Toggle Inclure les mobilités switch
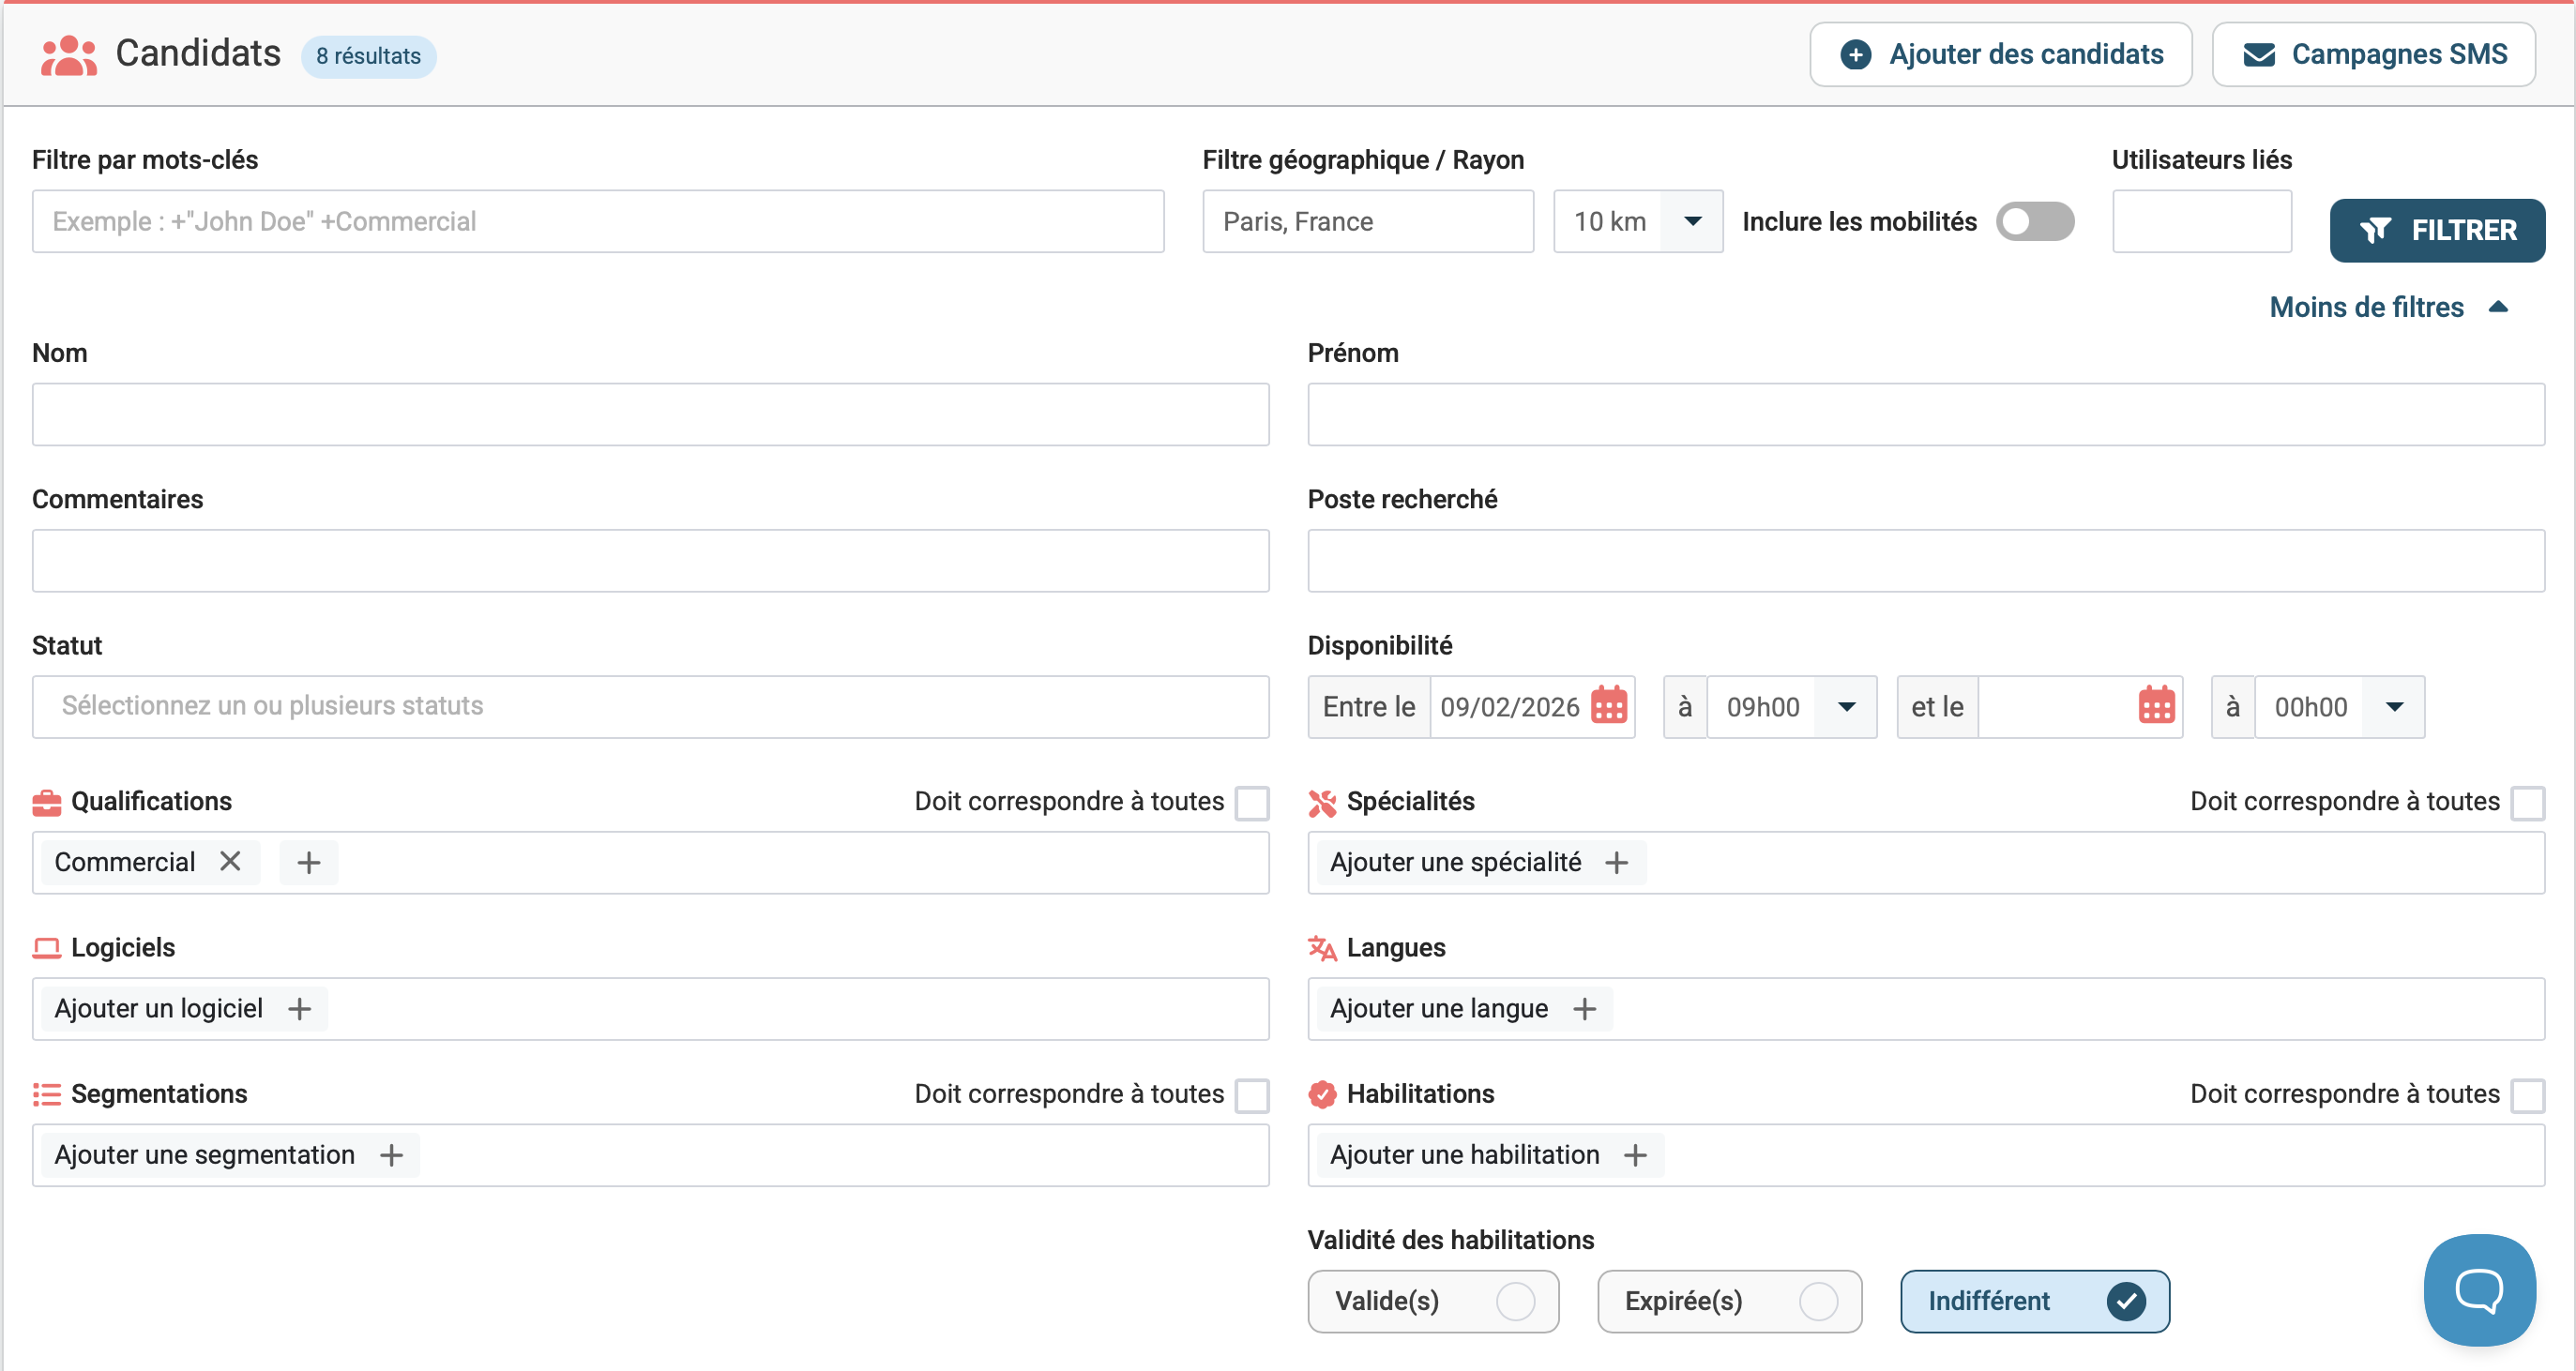Image resolution: width=2576 pixels, height=1371 pixels. (2034, 221)
